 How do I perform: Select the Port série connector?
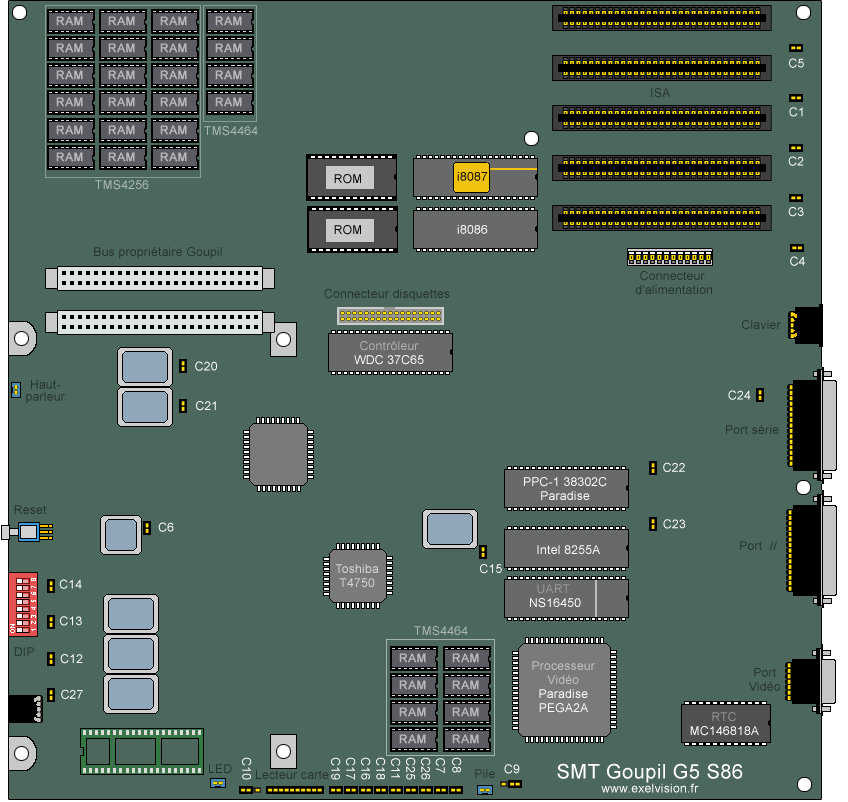pos(813,426)
